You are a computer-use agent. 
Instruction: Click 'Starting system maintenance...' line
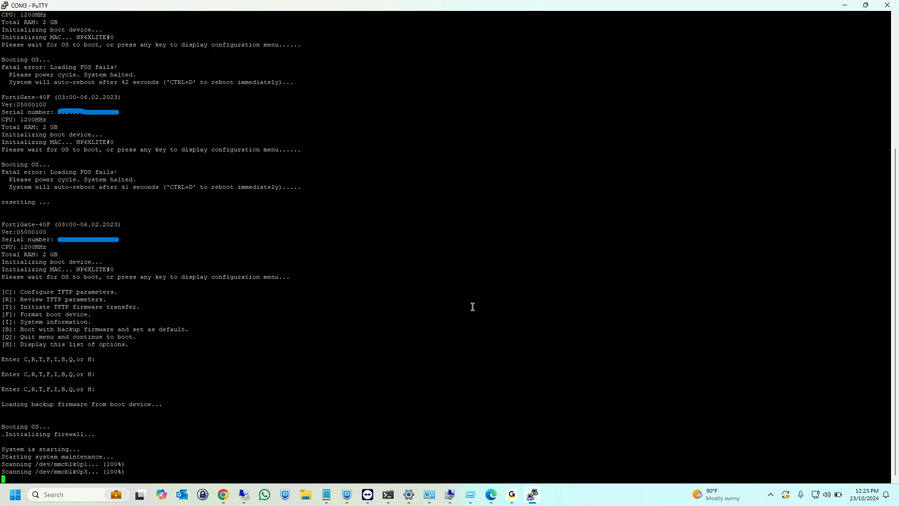tap(57, 456)
